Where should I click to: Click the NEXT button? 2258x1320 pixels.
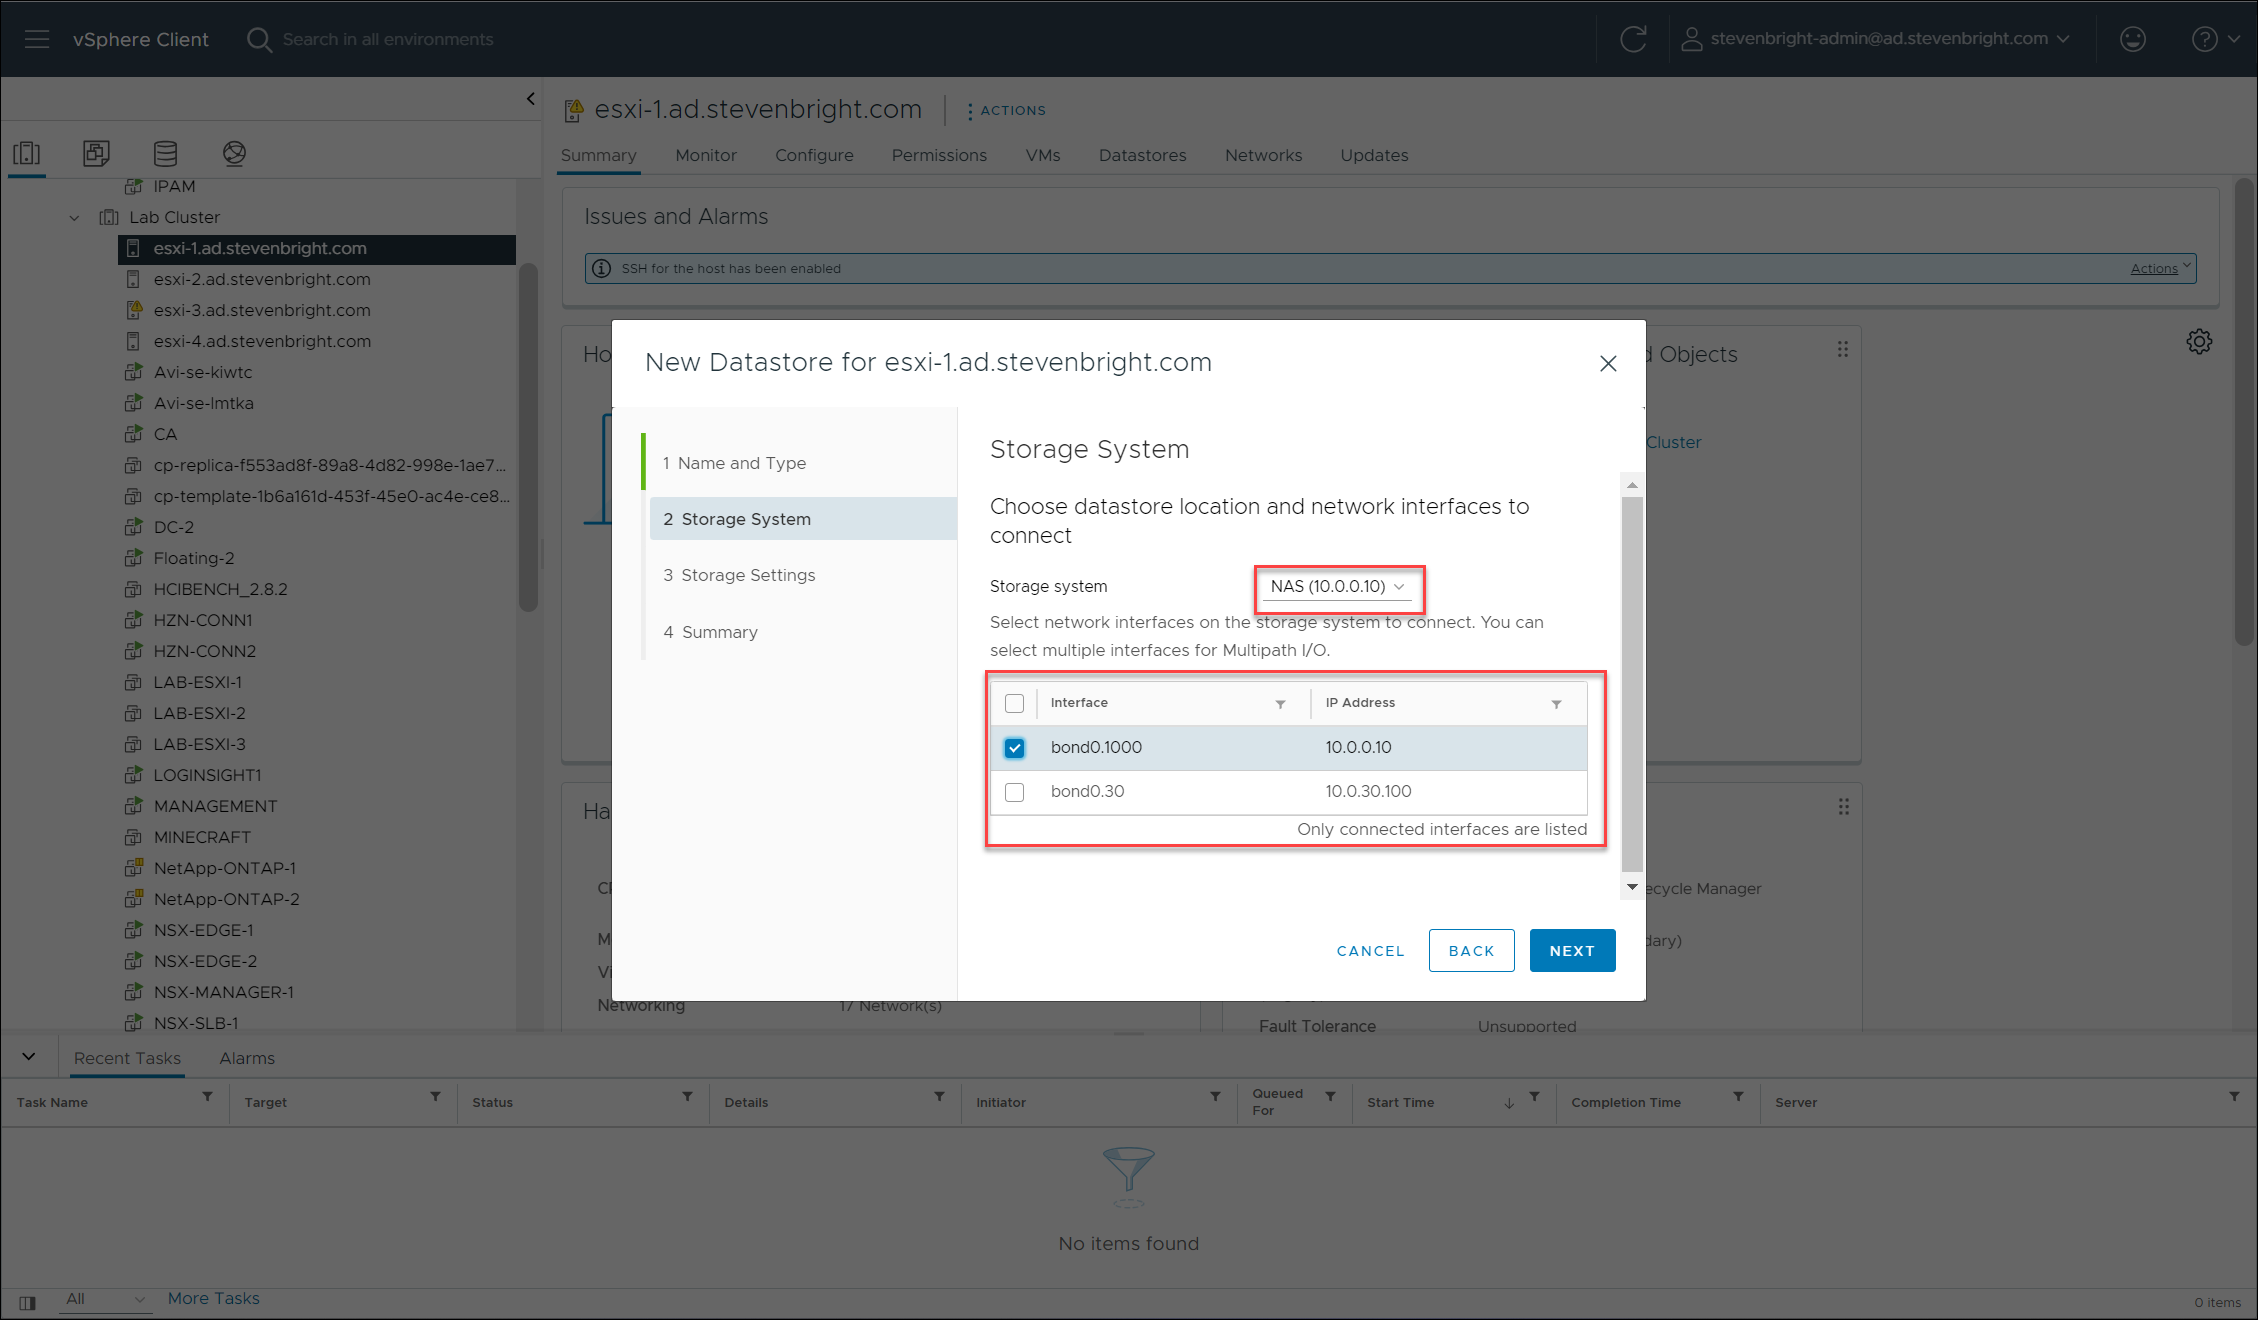(1571, 951)
